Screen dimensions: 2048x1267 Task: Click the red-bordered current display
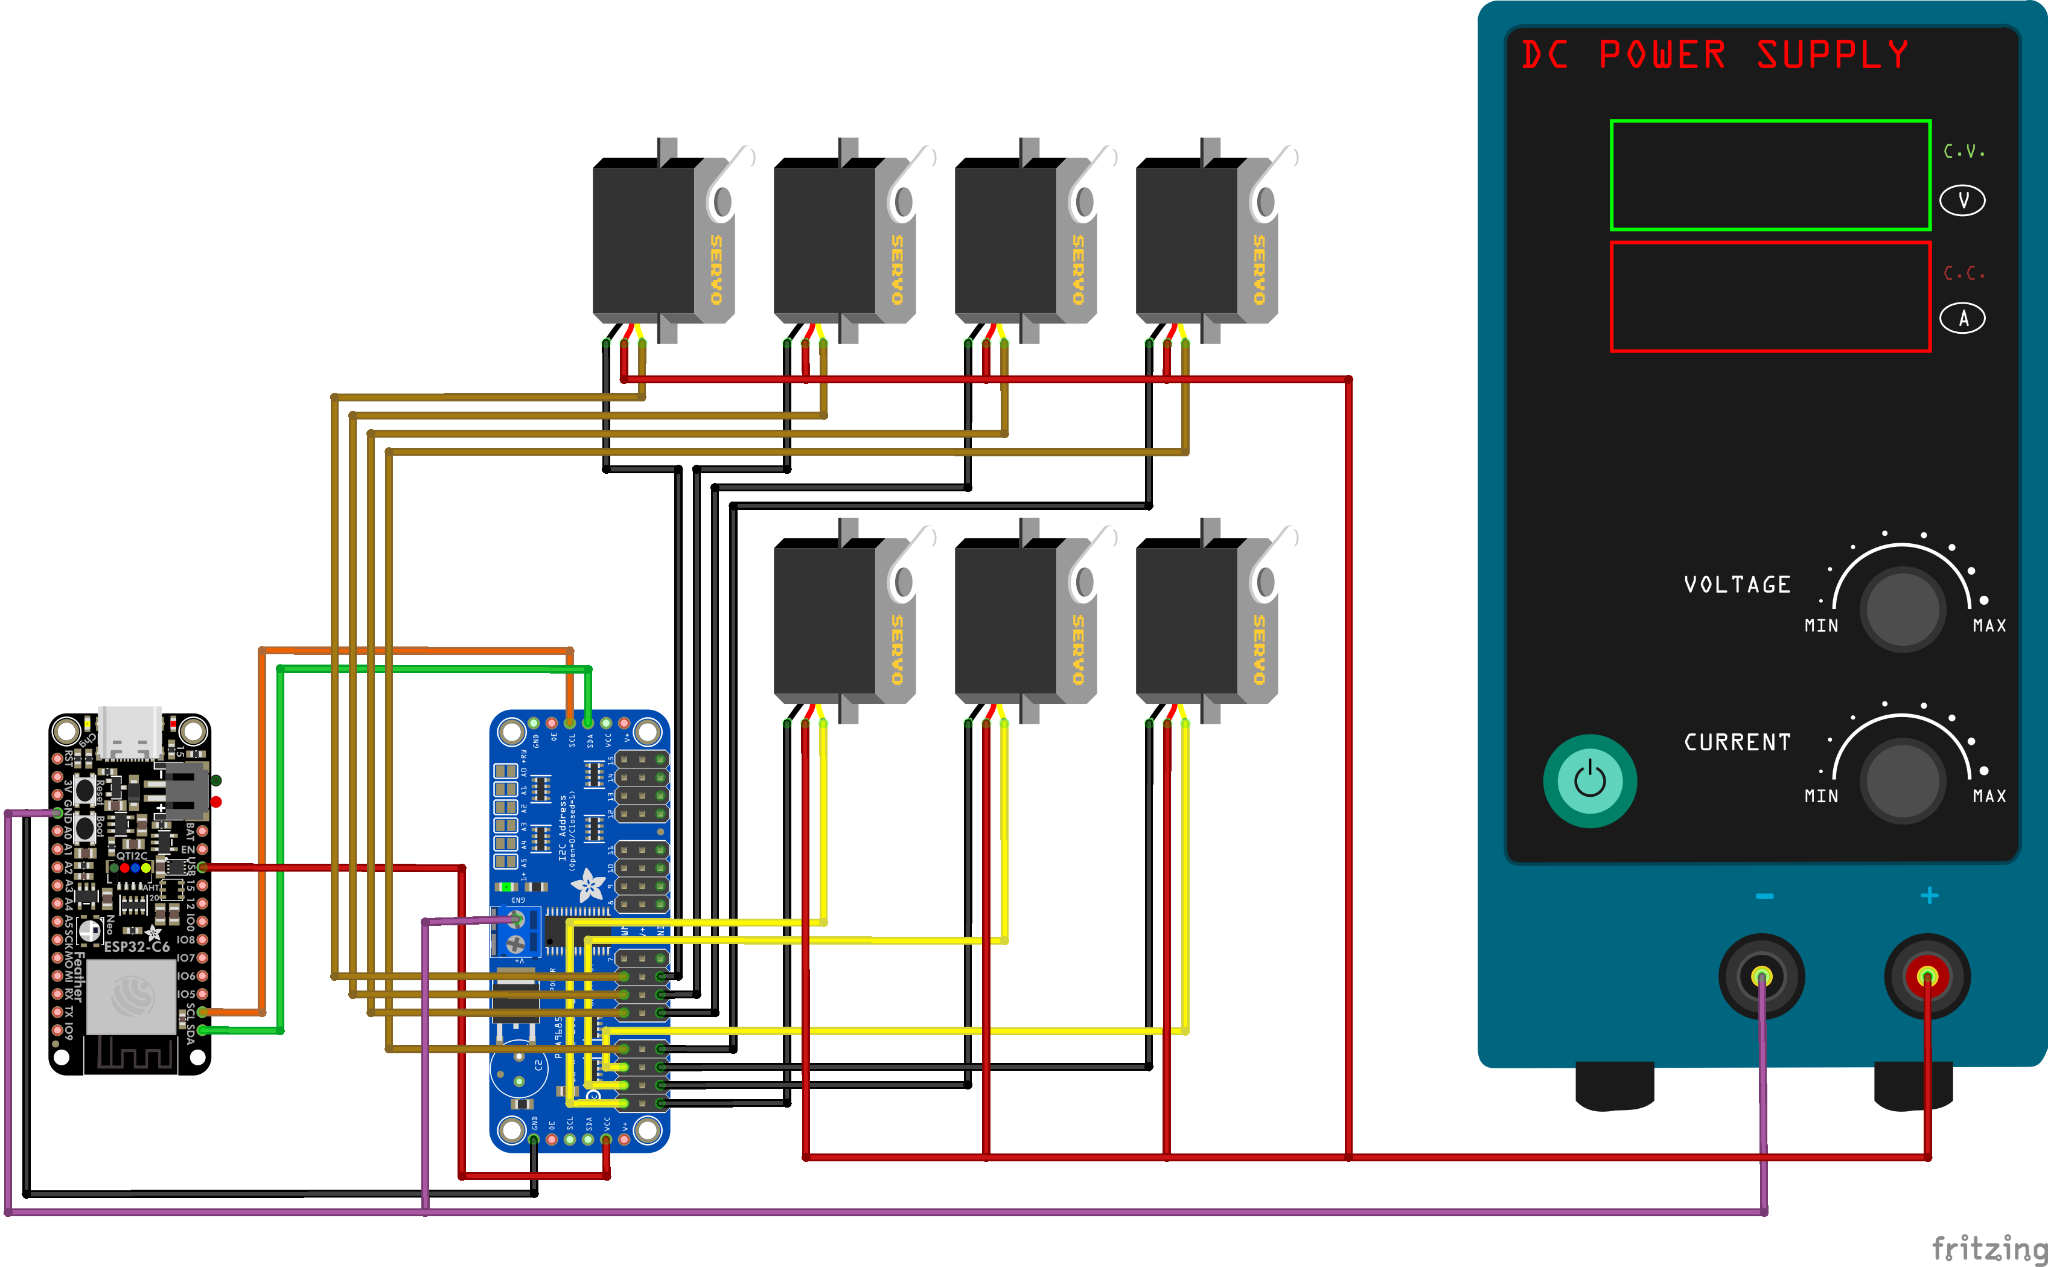pyautogui.click(x=1770, y=297)
